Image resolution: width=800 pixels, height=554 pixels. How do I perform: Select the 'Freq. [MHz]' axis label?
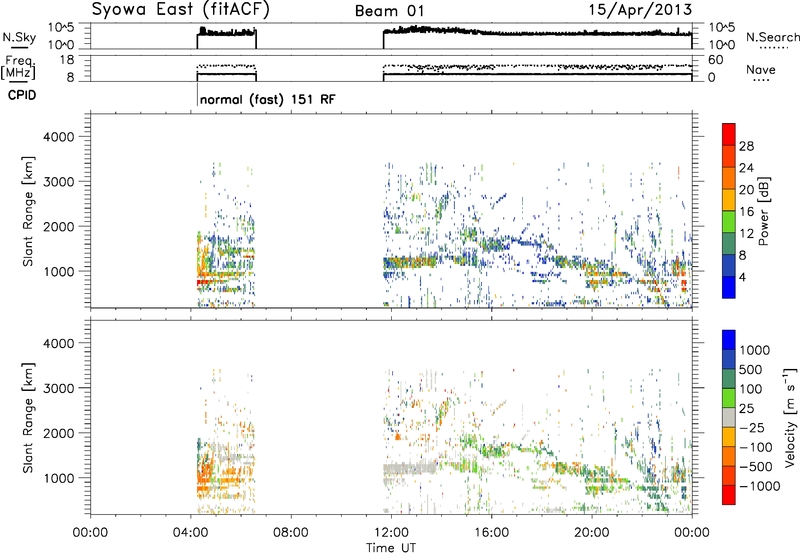pos(18,68)
